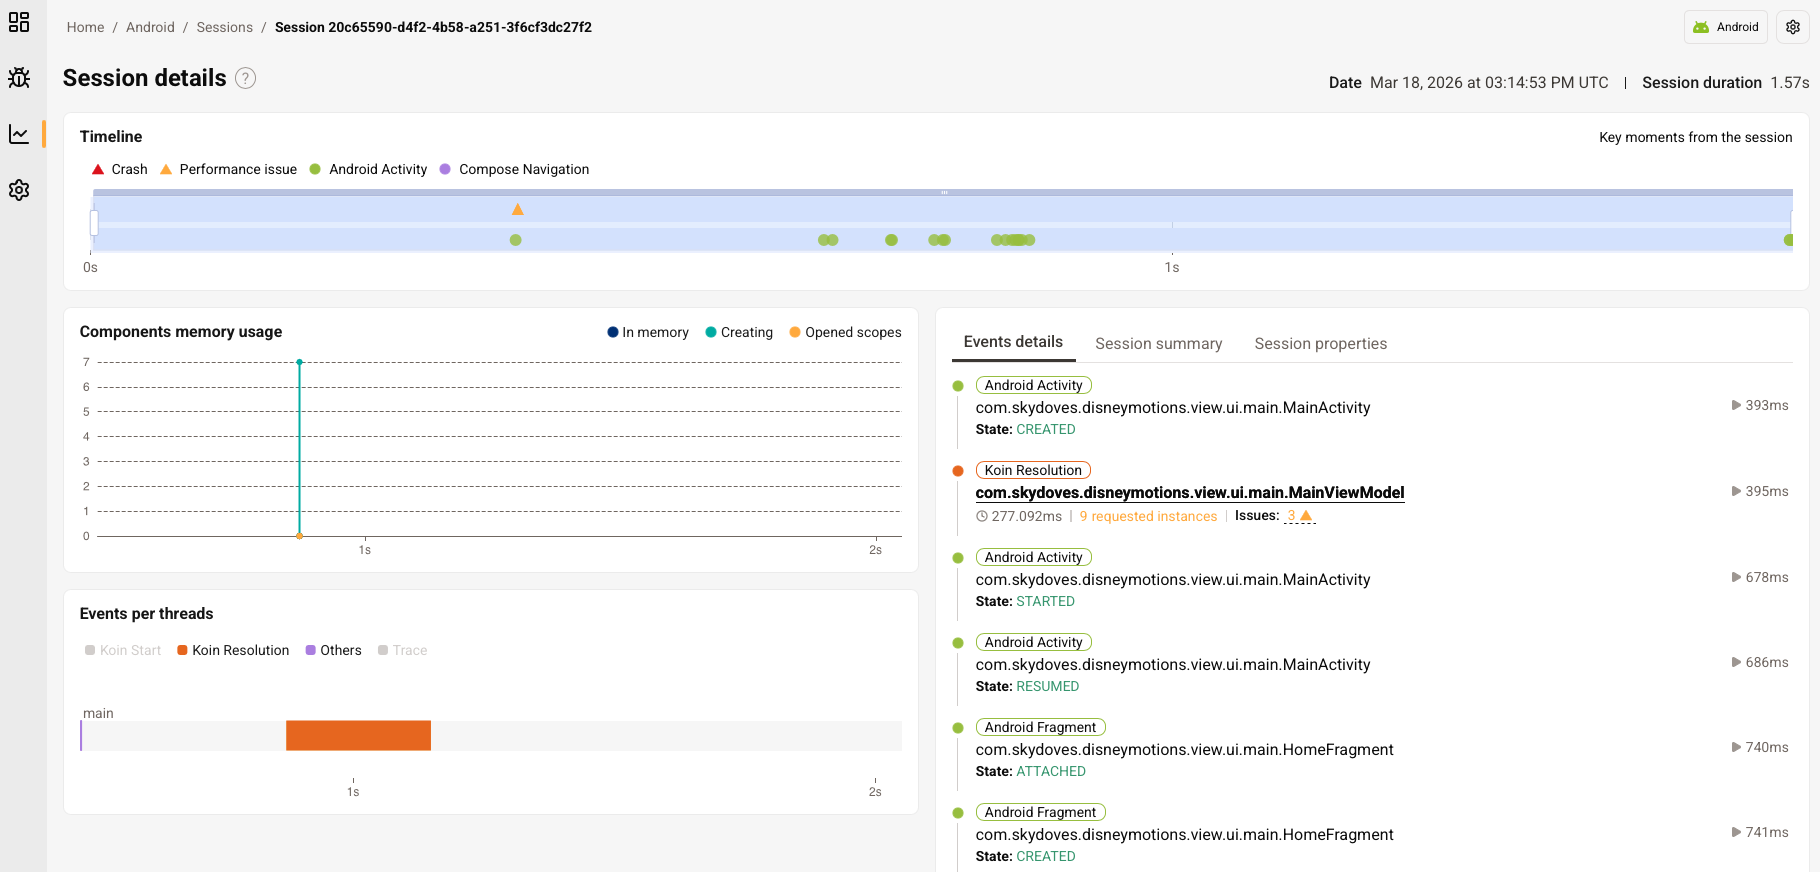
Task: Open the bug issues icon in sidebar
Action: point(19,78)
